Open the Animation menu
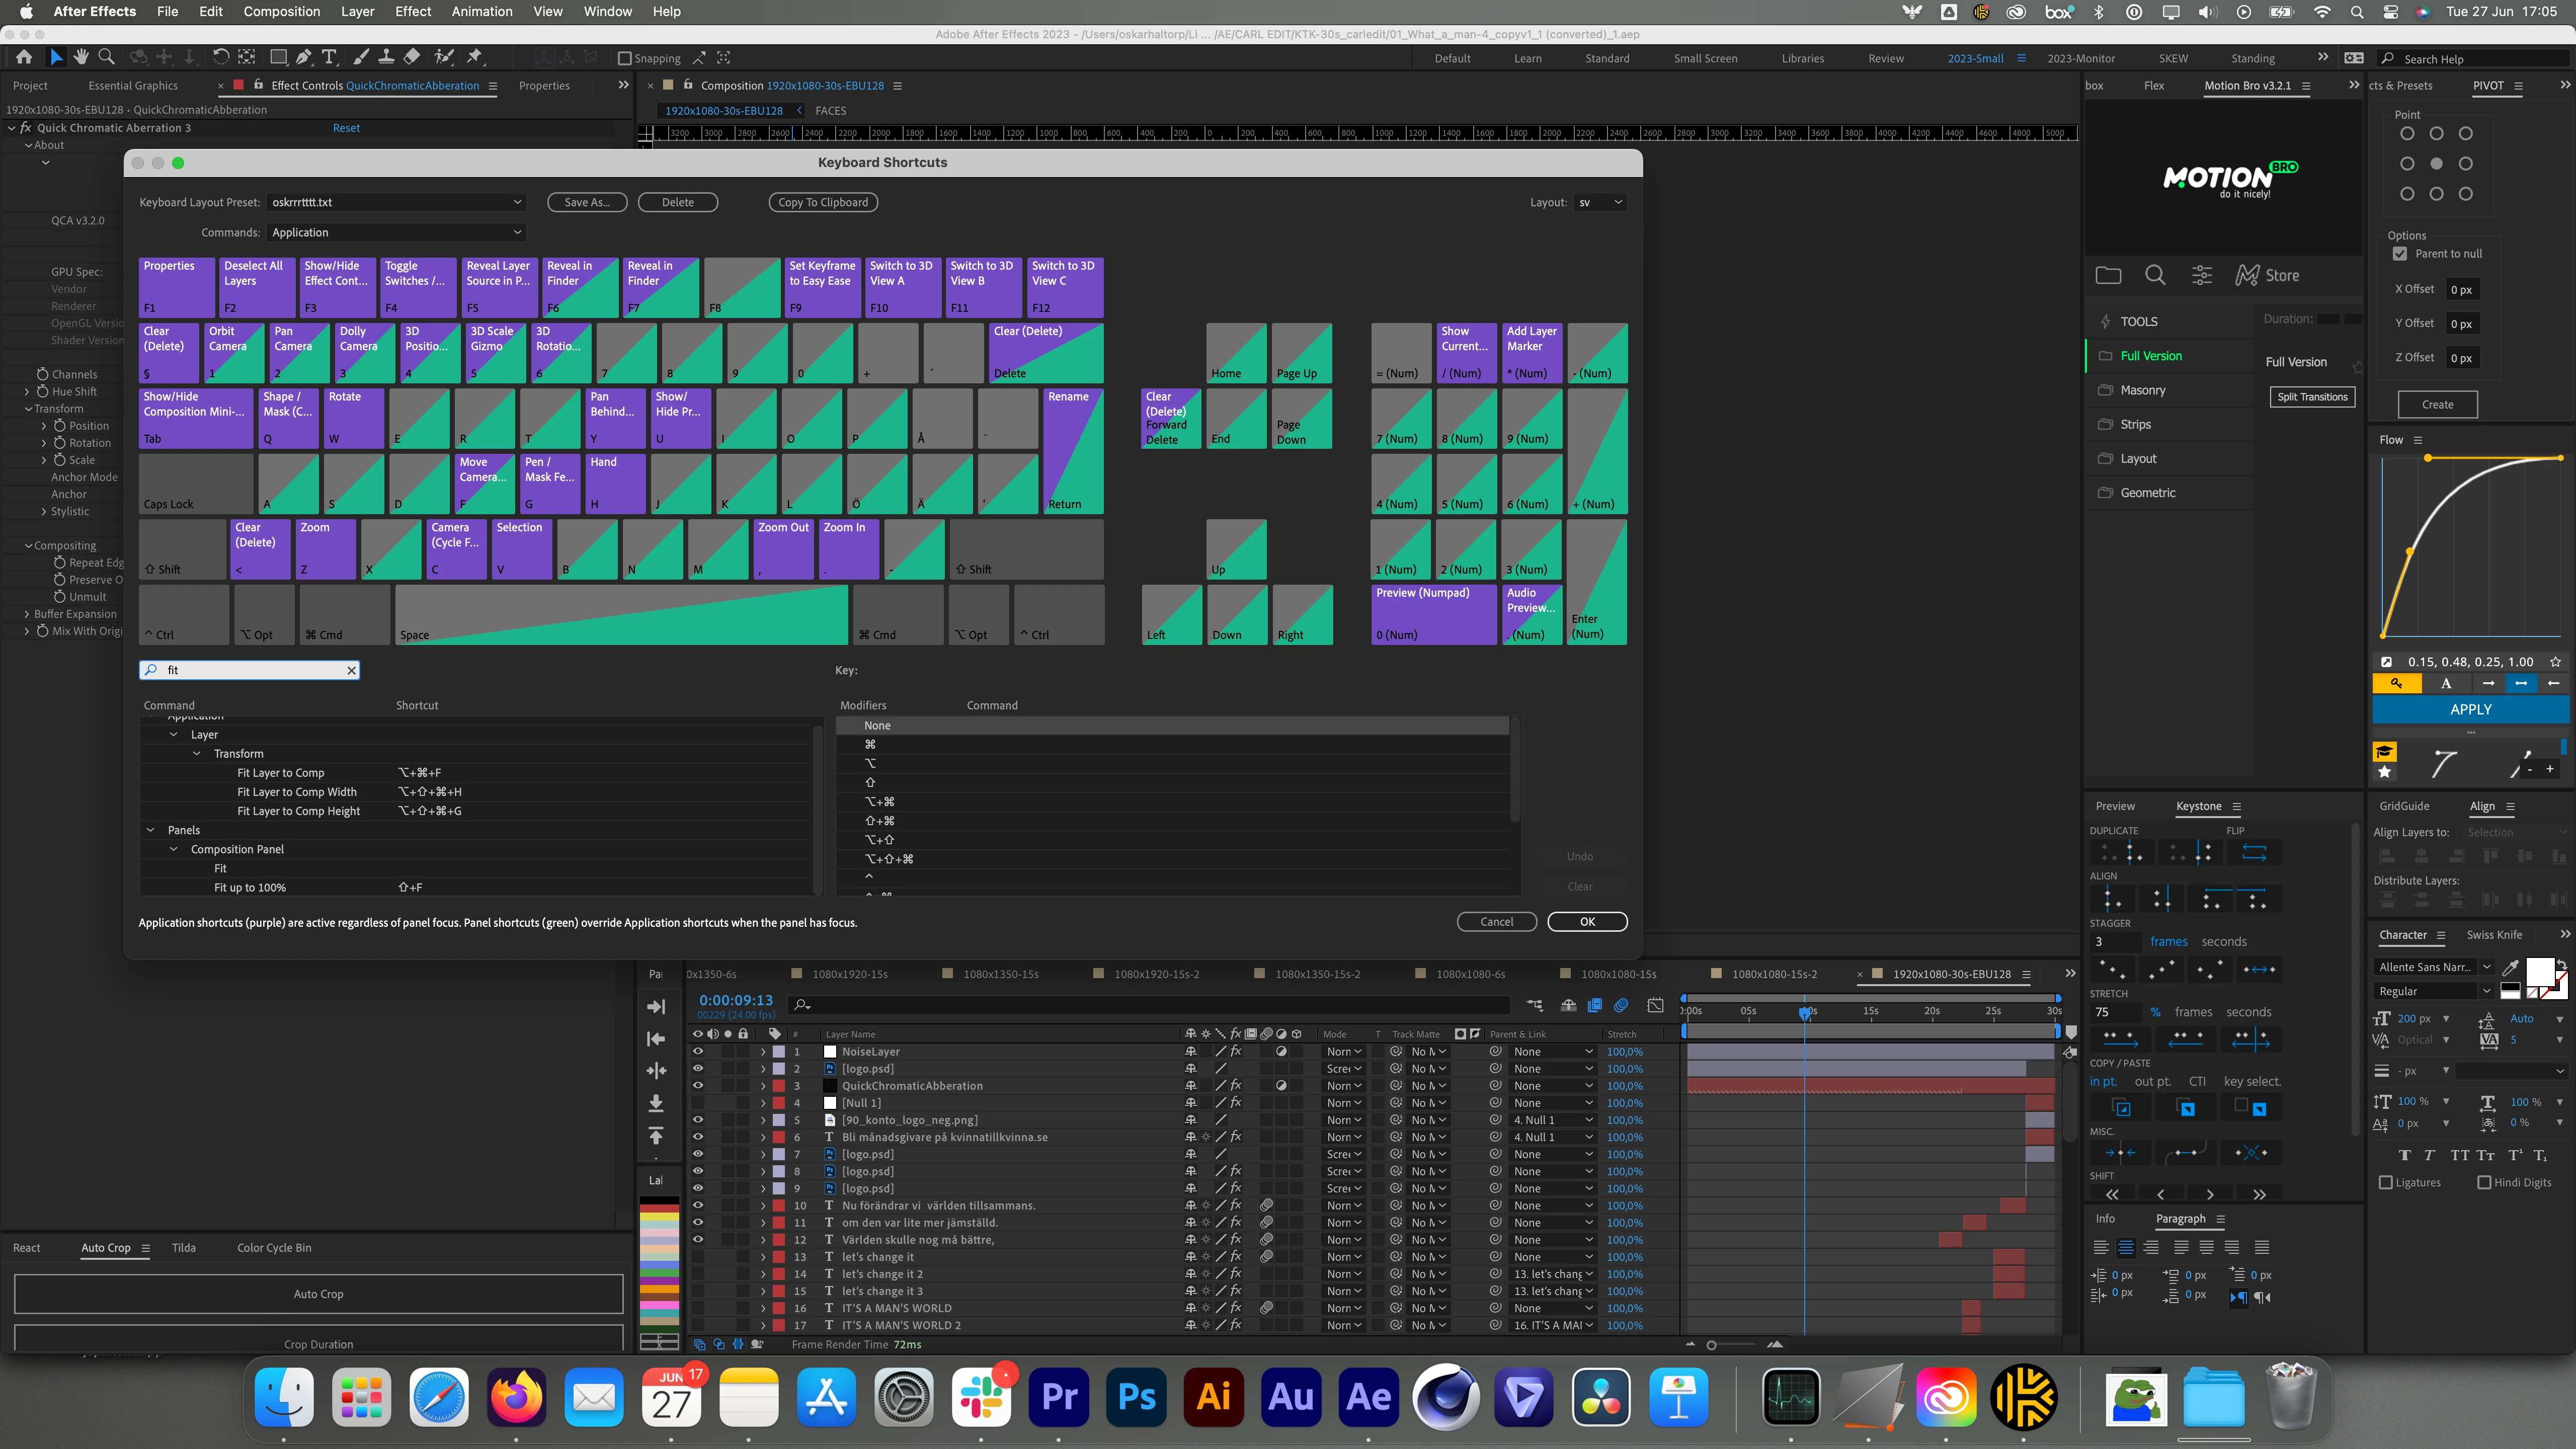This screenshot has width=2576, height=1449. click(481, 11)
